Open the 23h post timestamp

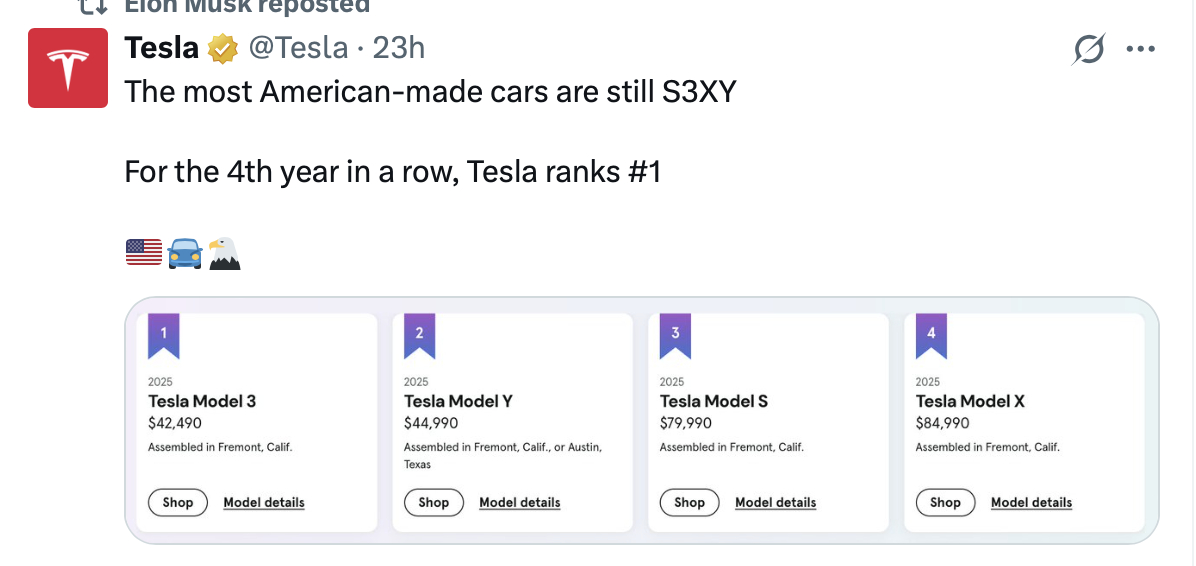[398, 49]
